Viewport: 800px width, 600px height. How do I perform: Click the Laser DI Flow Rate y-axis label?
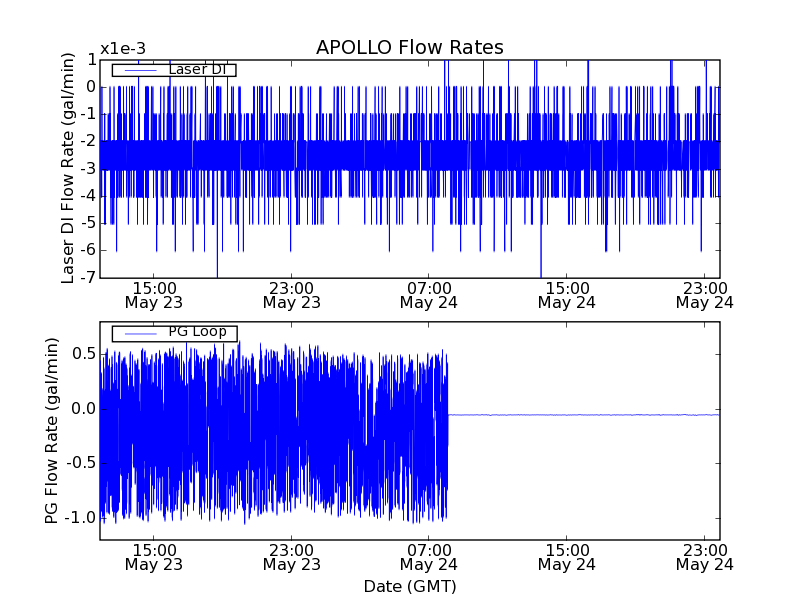(x=68, y=169)
